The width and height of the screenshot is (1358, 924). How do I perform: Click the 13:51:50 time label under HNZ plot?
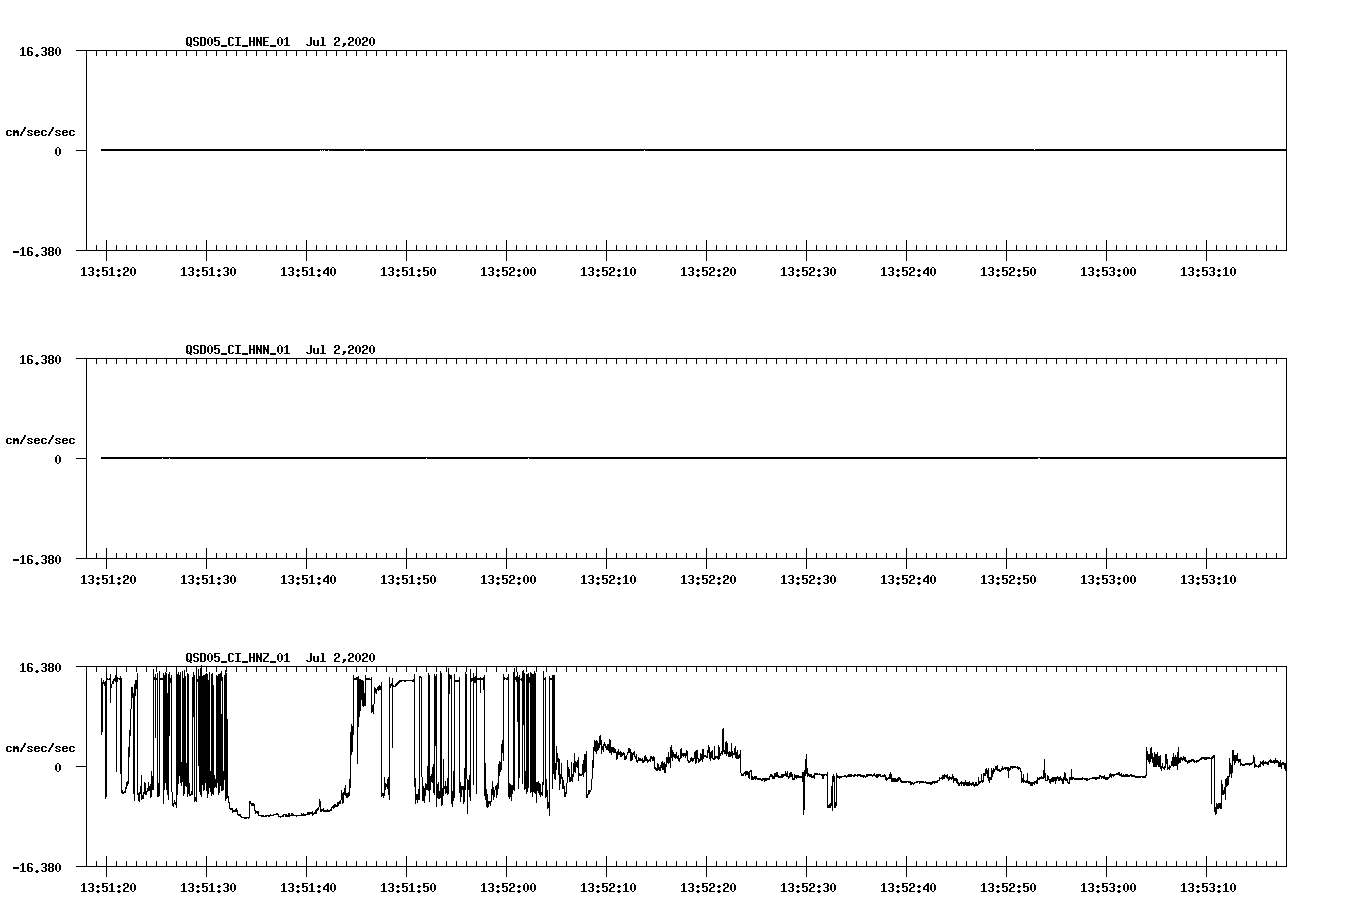[408, 888]
